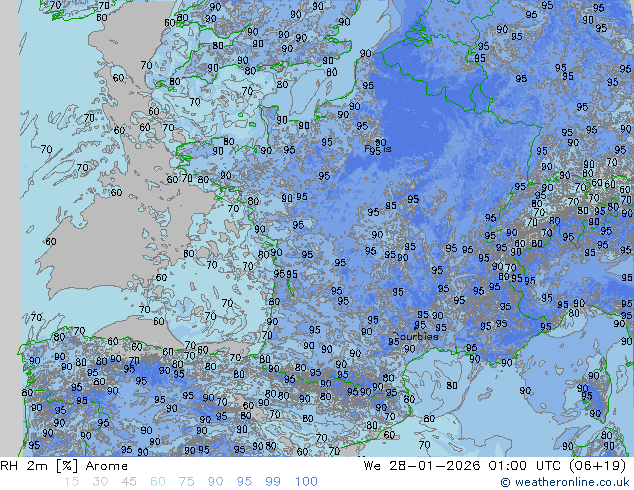Select the 100 value in the legend

(x=306, y=482)
